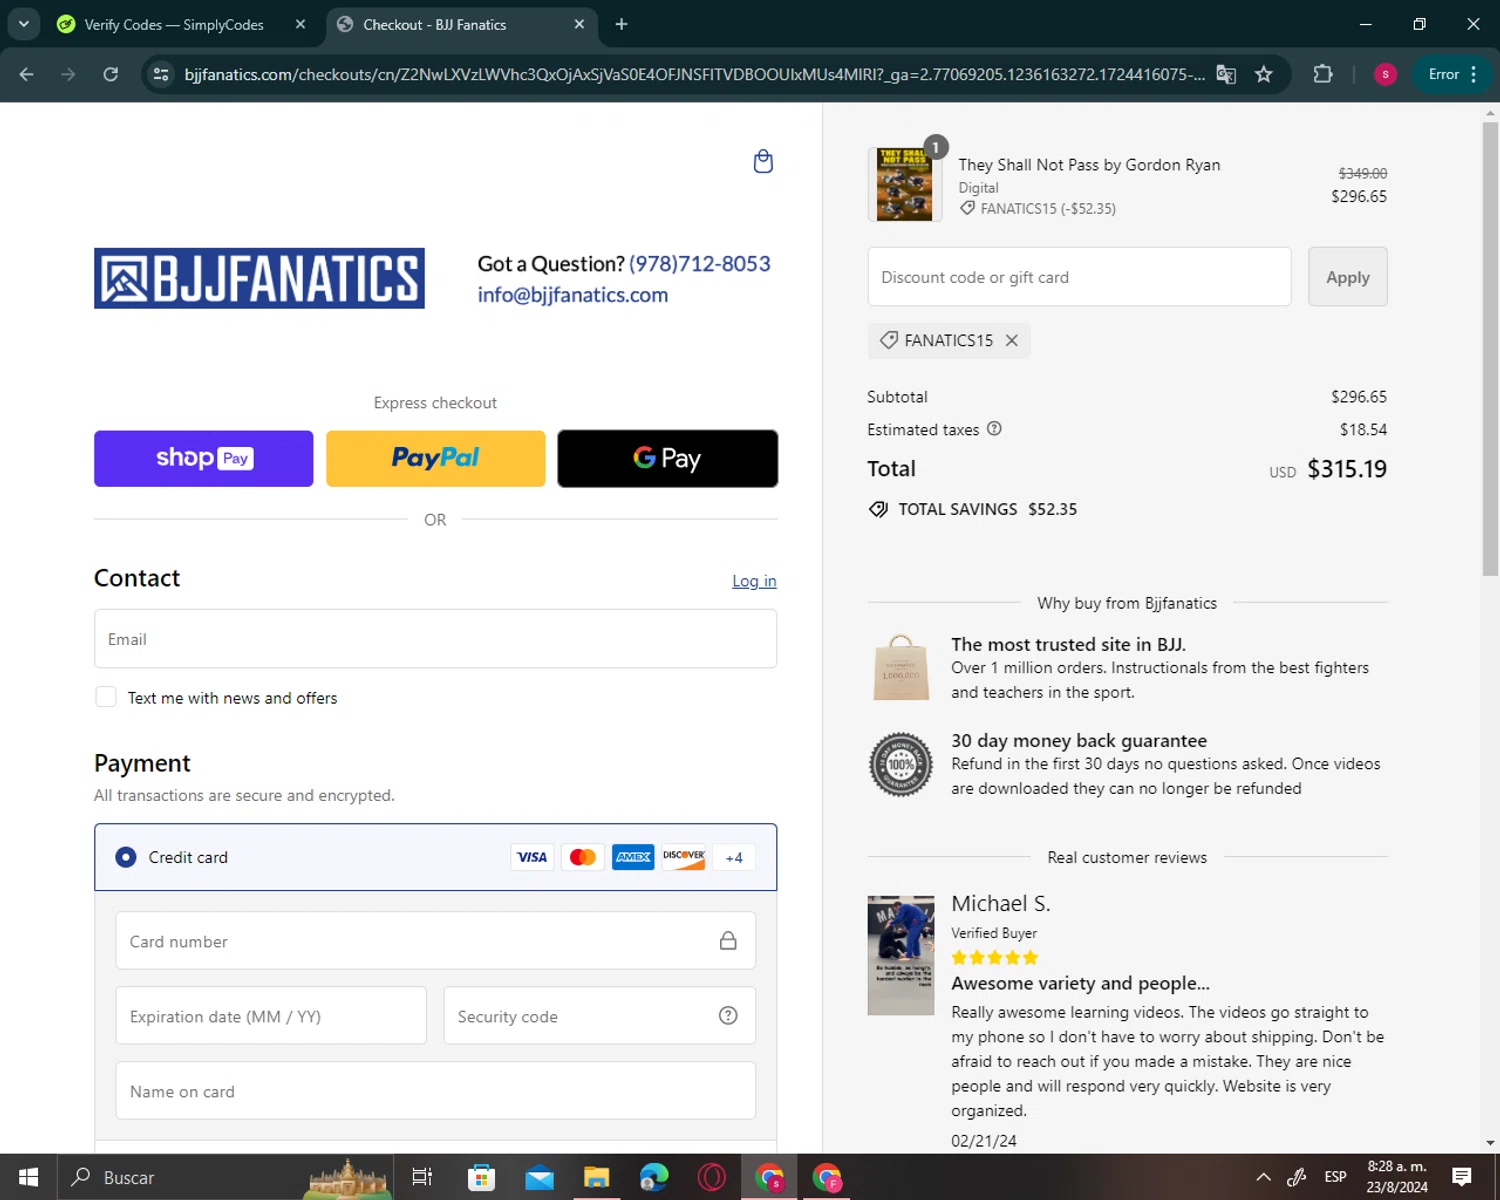Open the Opera browser on the taskbar
1500x1200 pixels.
712,1177
